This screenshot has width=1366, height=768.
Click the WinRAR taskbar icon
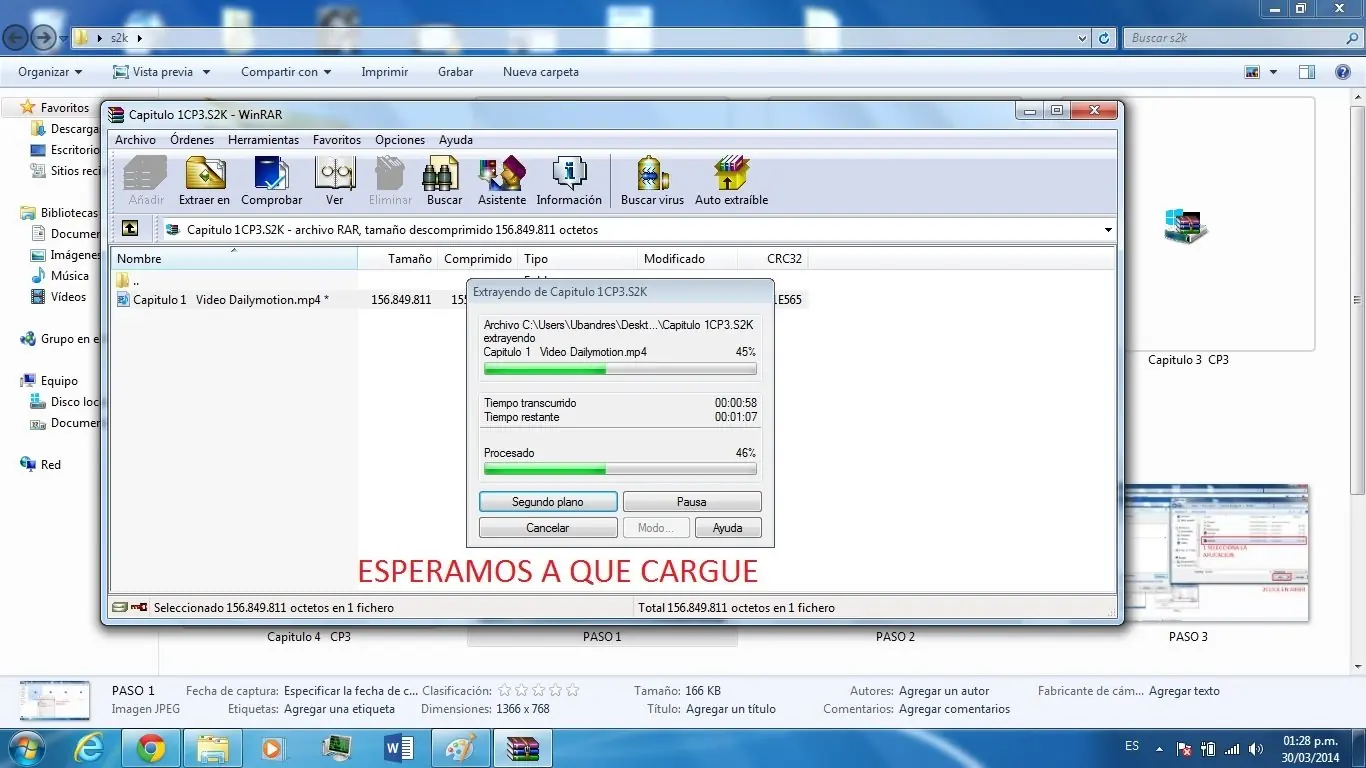coord(523,748)
